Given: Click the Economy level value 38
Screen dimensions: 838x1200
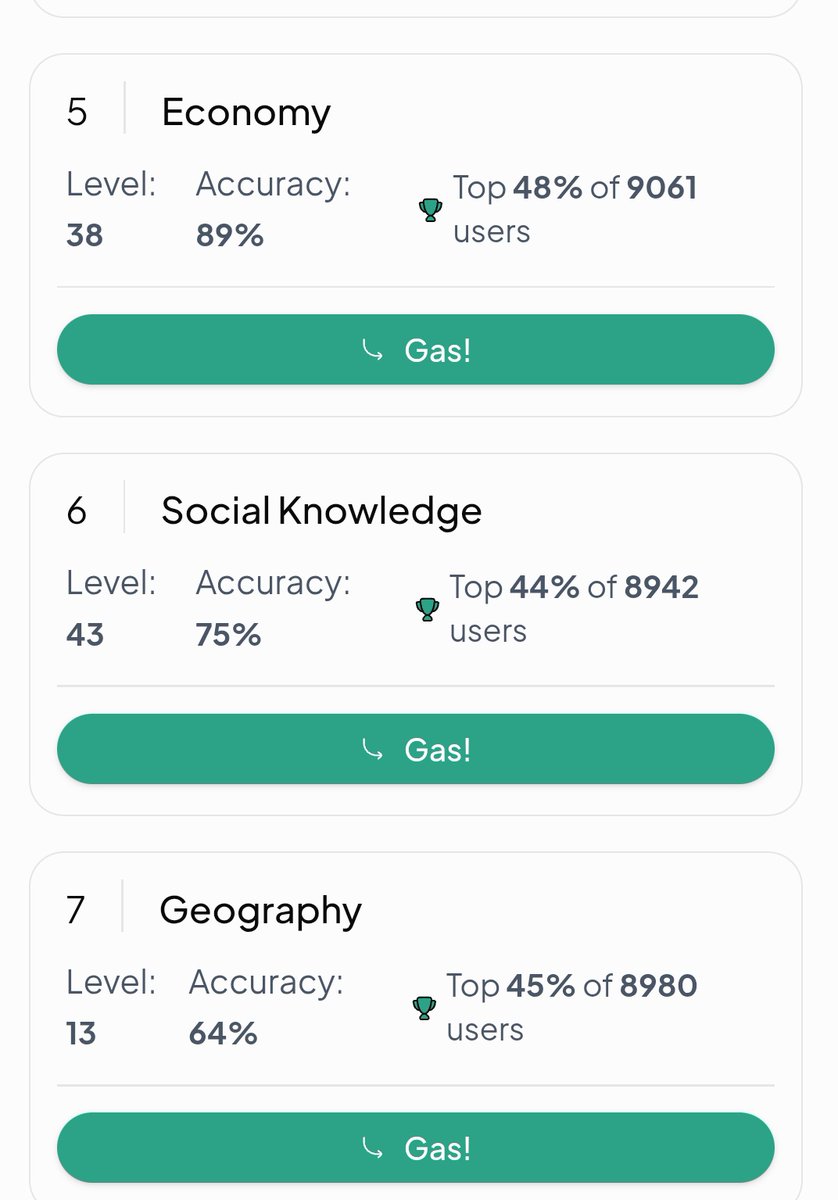Looking at the screenshot, I should pyautogui.click(x=85, y=235).
